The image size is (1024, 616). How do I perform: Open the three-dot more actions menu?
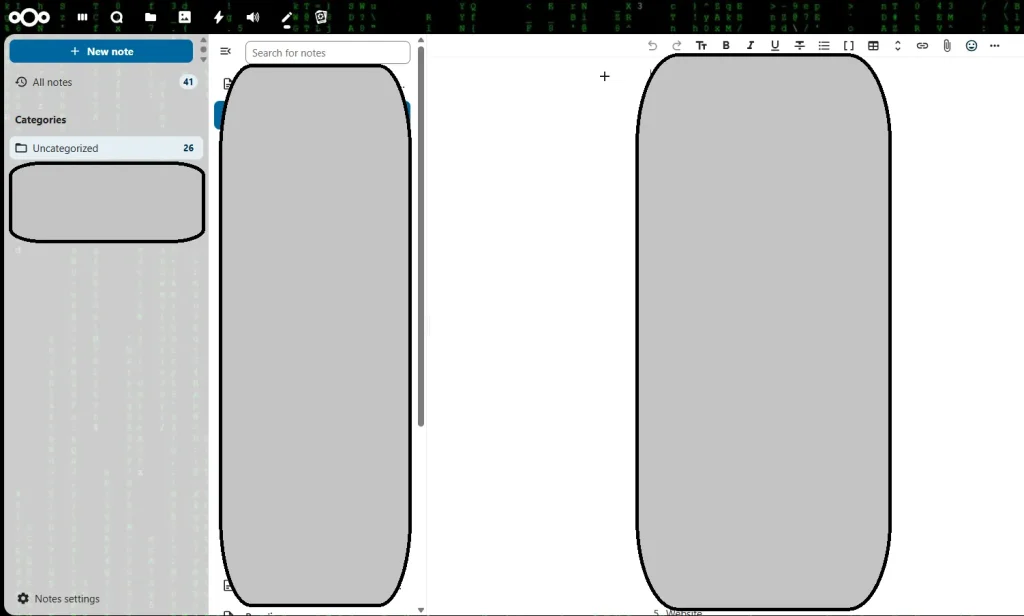coord(995,46)
